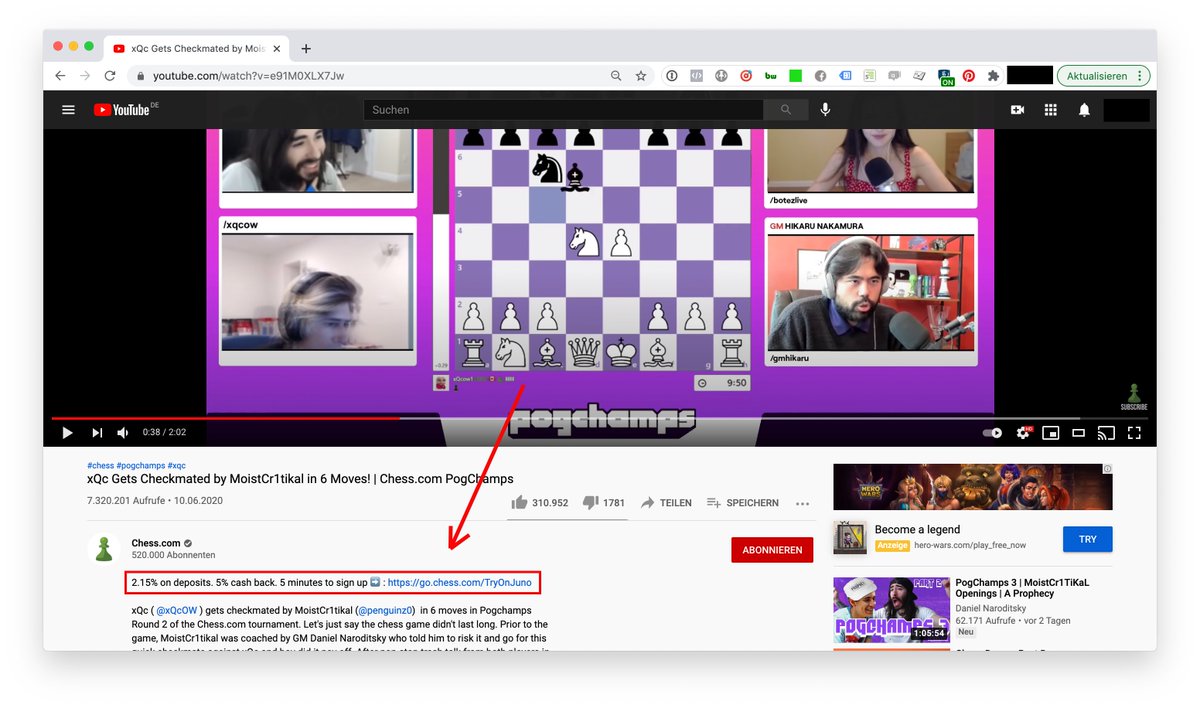Screen dimensions: 1200x708
Task: Cast the video with the Cast icon
Action: [x=1106, y=433]
